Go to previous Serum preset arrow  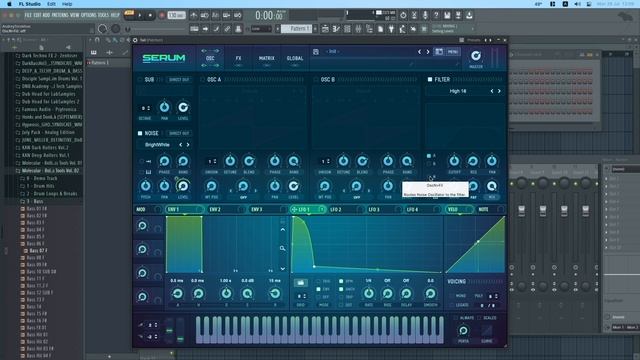click(419, 52)
